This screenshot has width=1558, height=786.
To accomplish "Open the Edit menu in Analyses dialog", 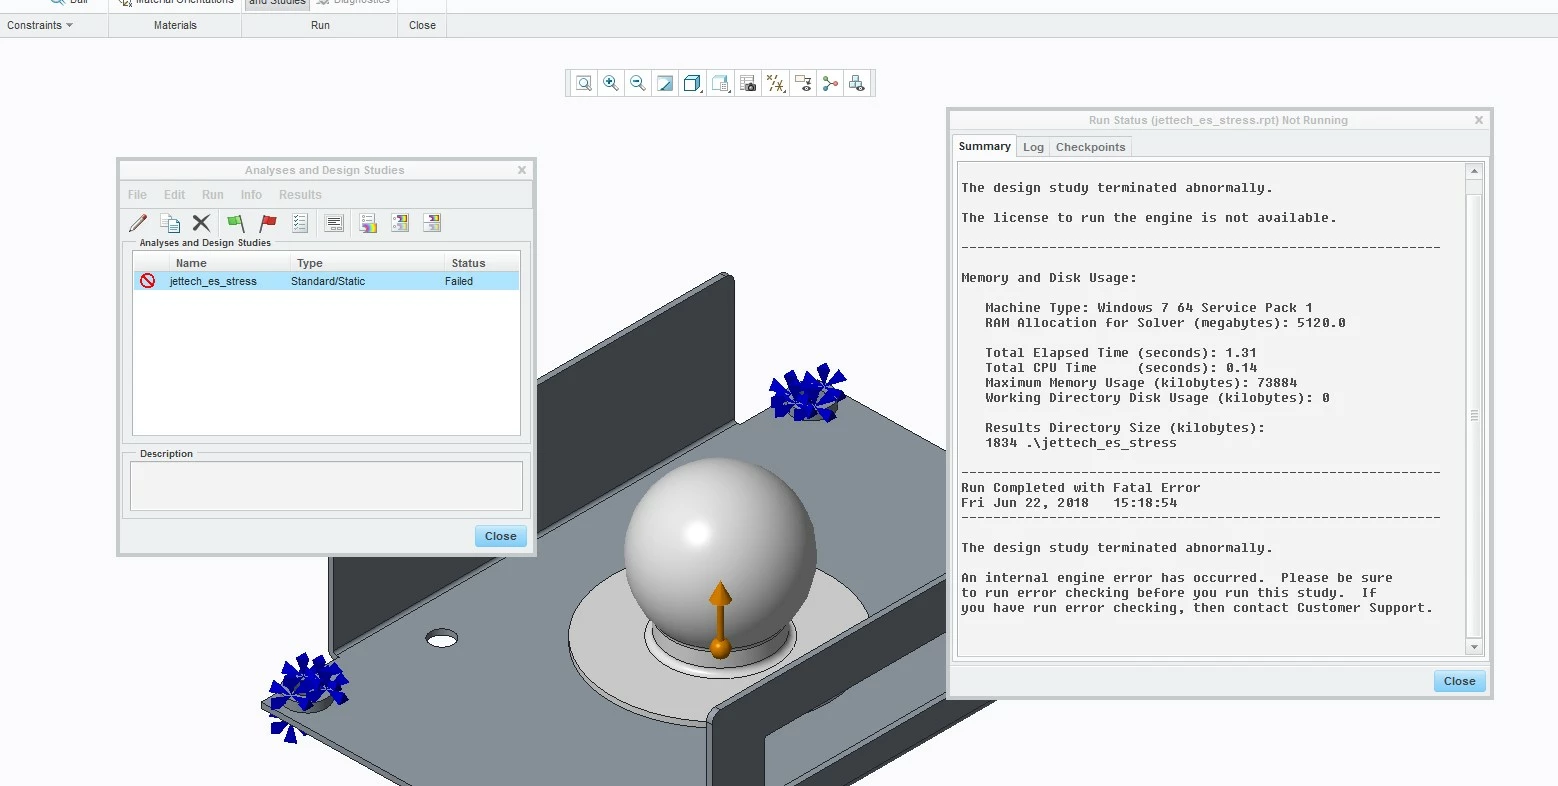I will 175,195.
